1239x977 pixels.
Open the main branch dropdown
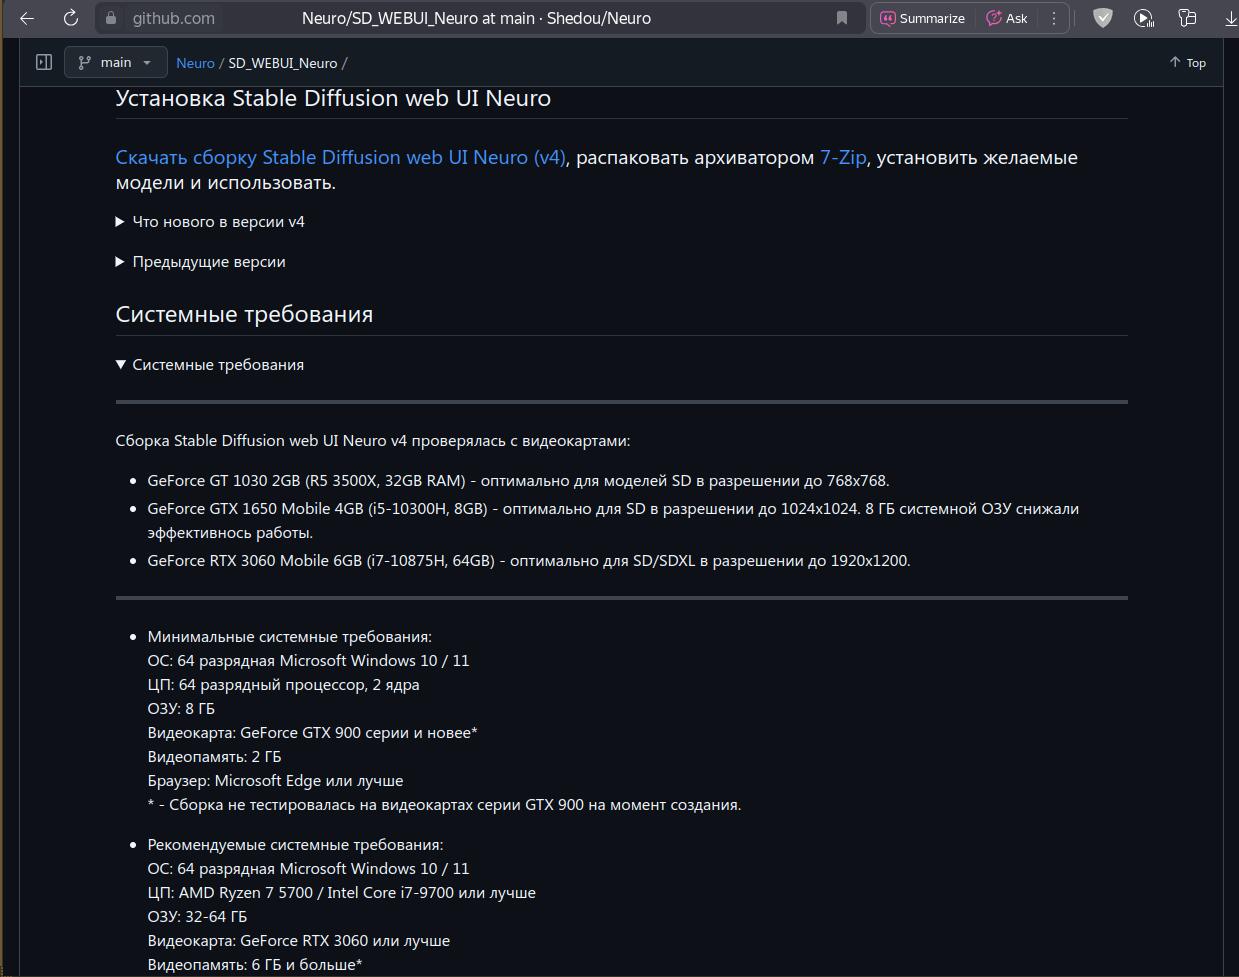(115, 62)
